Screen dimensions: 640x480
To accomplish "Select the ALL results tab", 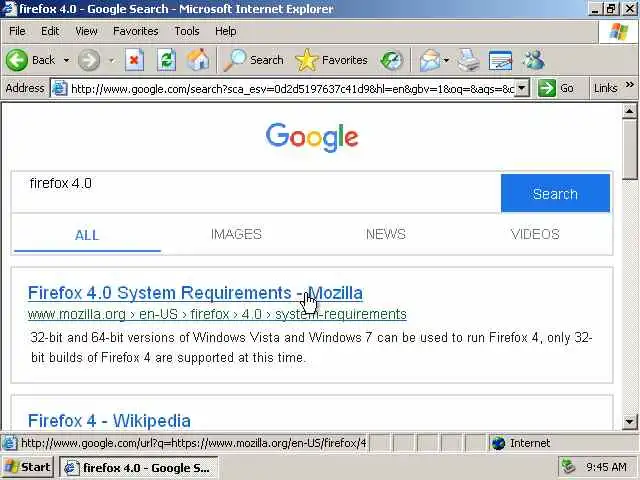I will point(87,235).
